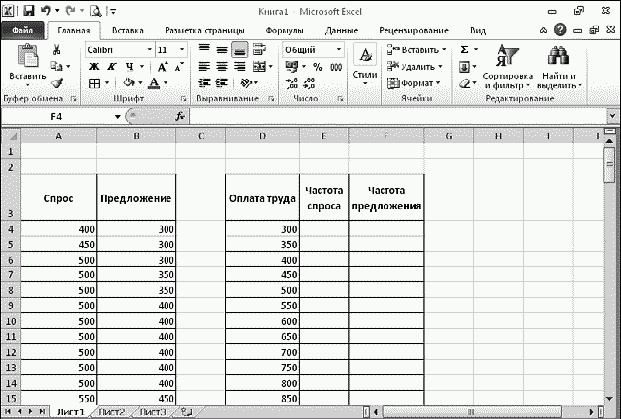The image size is (621, 419).
Task: Switch to Разметка страницы tab
Action: [205, 30]
